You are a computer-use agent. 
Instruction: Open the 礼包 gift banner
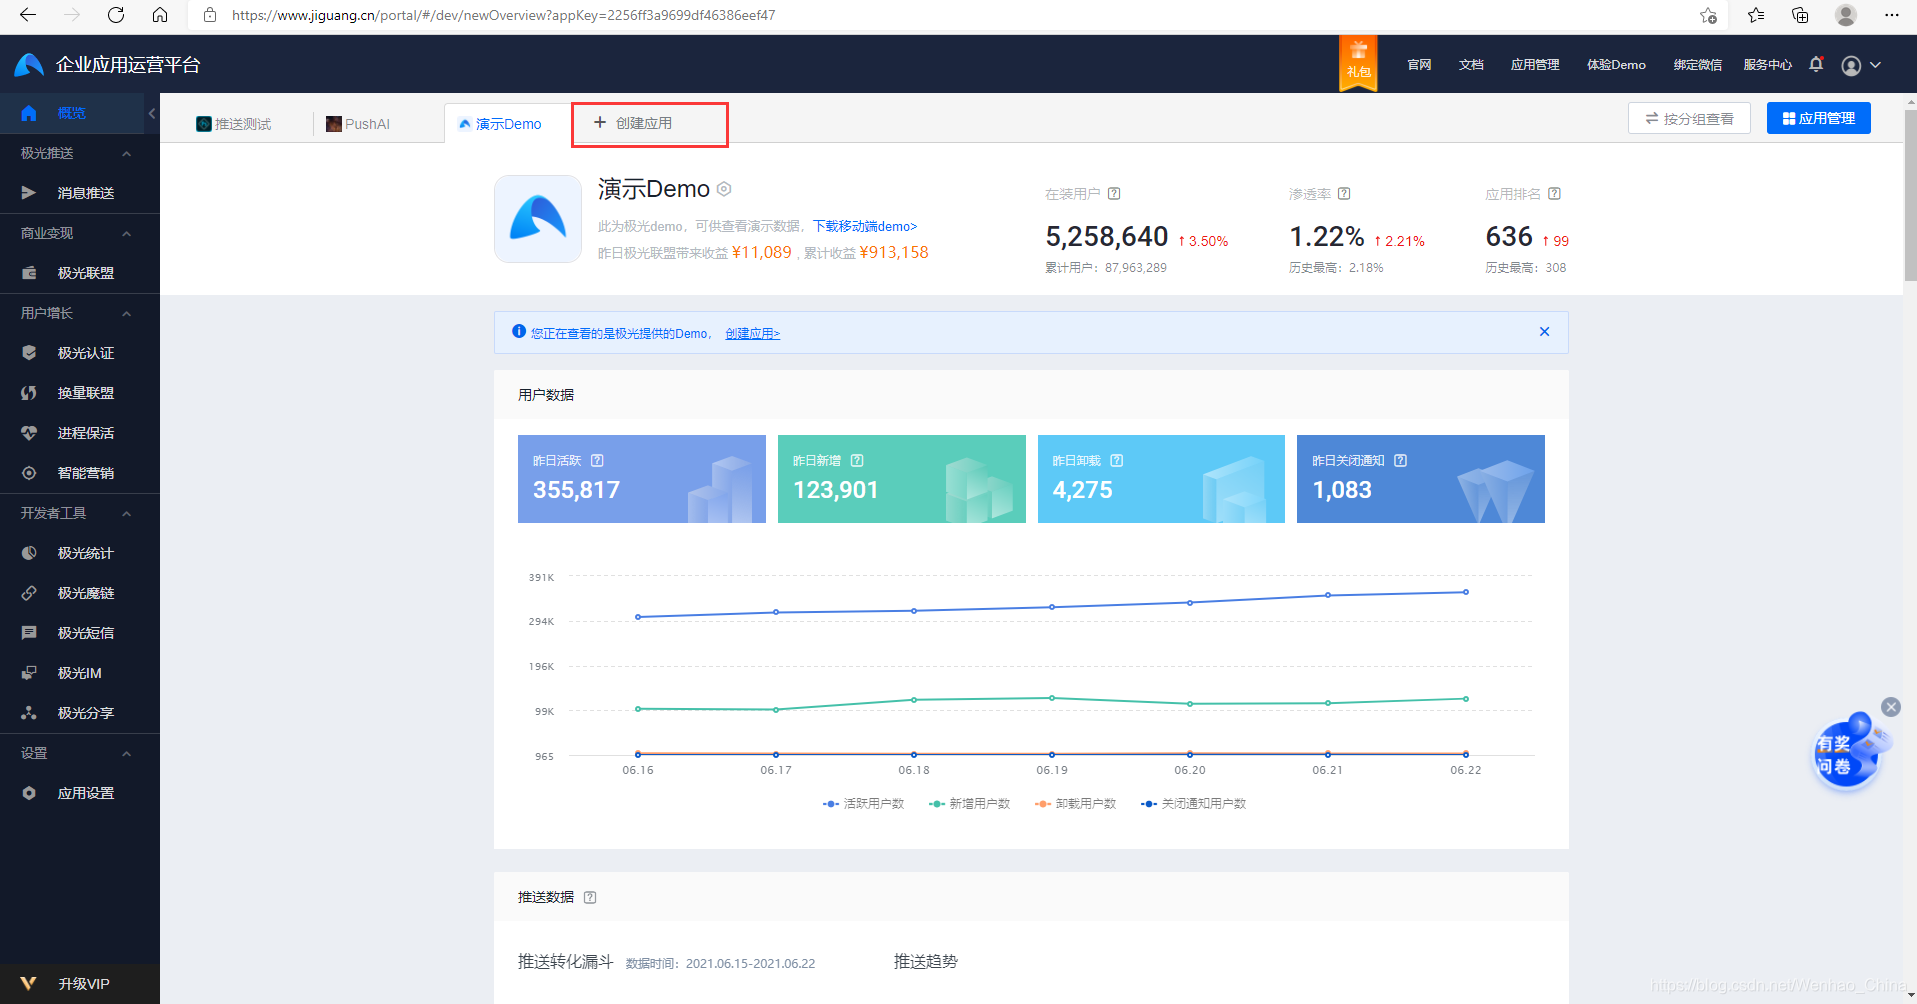1358,63
